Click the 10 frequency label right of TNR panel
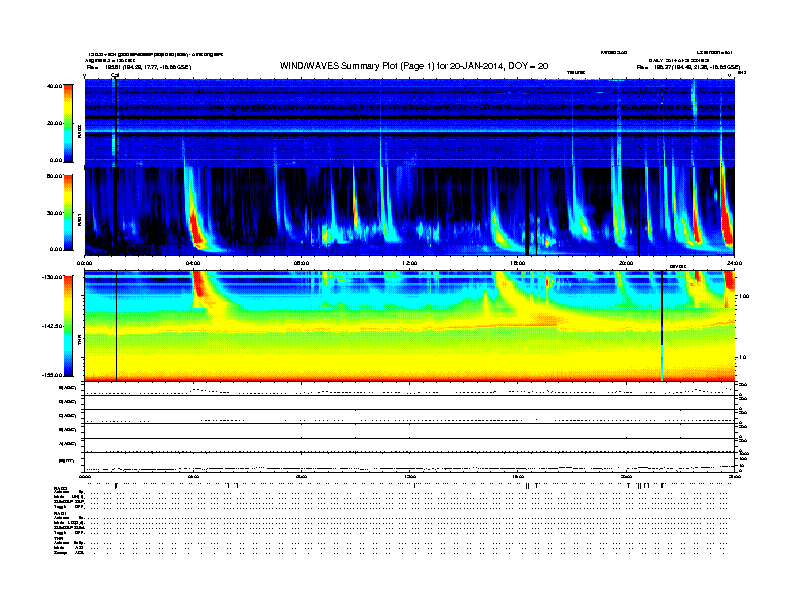This screenshot has width=792, height=612. pyautogui.click(x=742, y=358)
